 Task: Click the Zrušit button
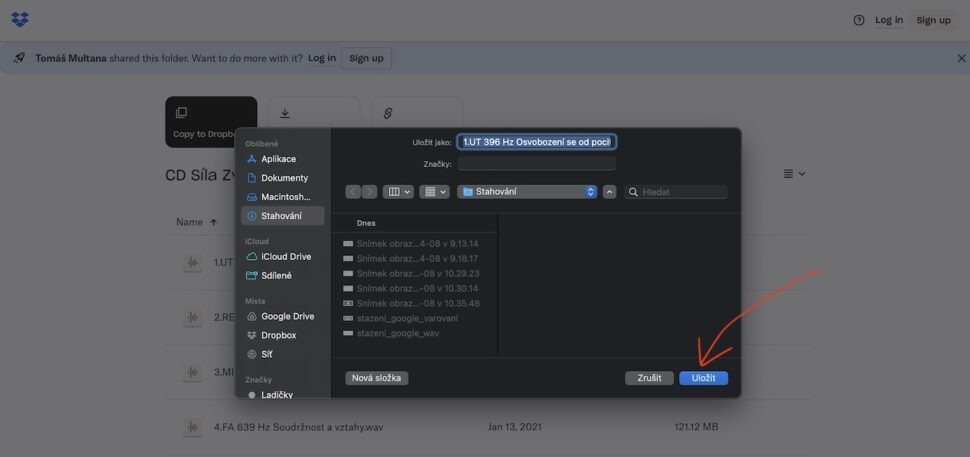point(649,378)
